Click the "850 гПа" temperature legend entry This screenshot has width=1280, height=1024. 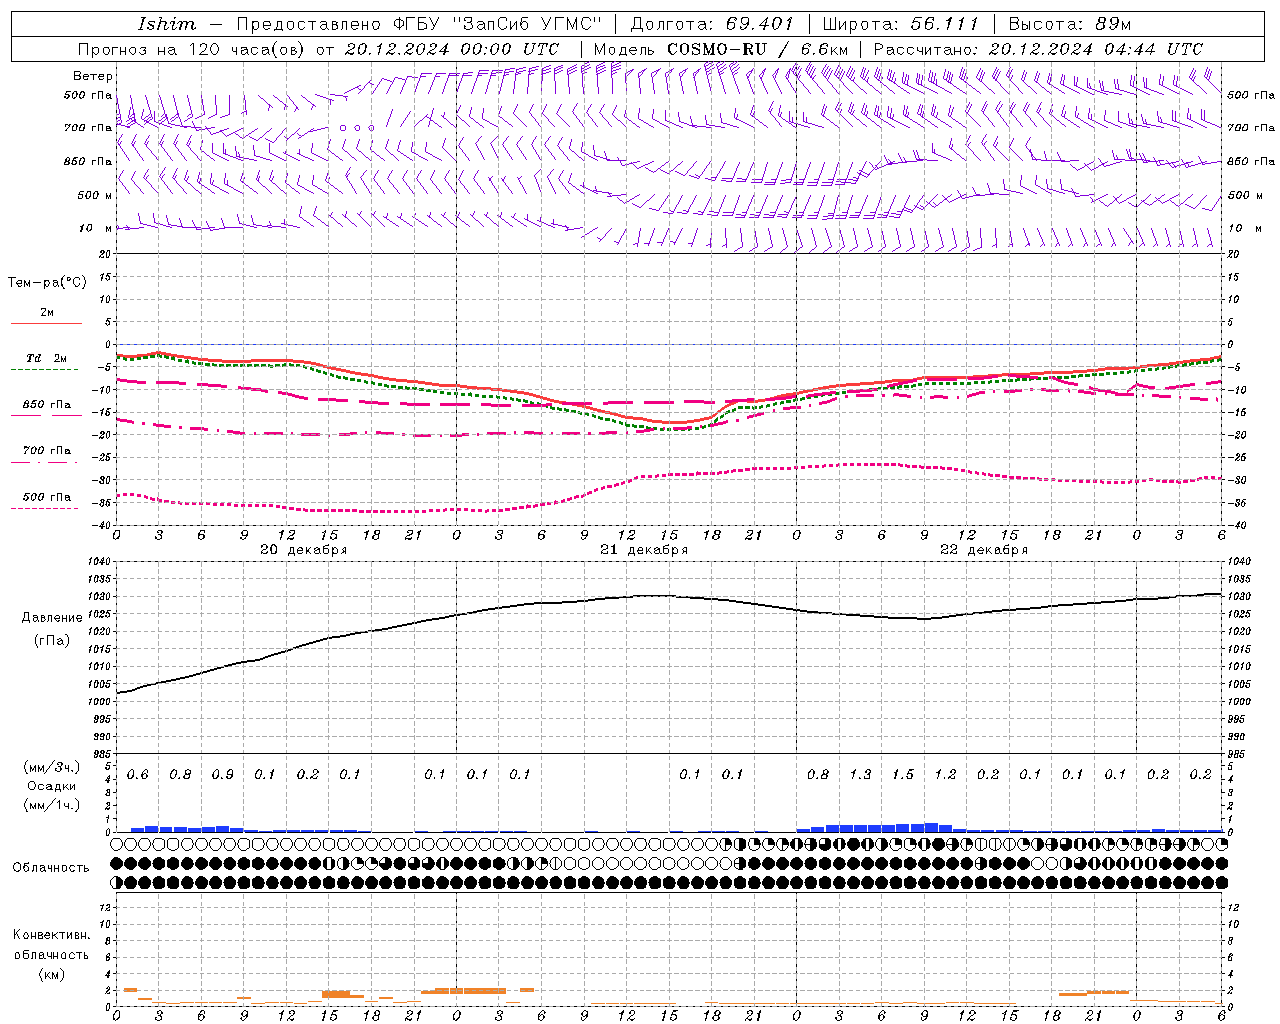(x=47, y=405)
